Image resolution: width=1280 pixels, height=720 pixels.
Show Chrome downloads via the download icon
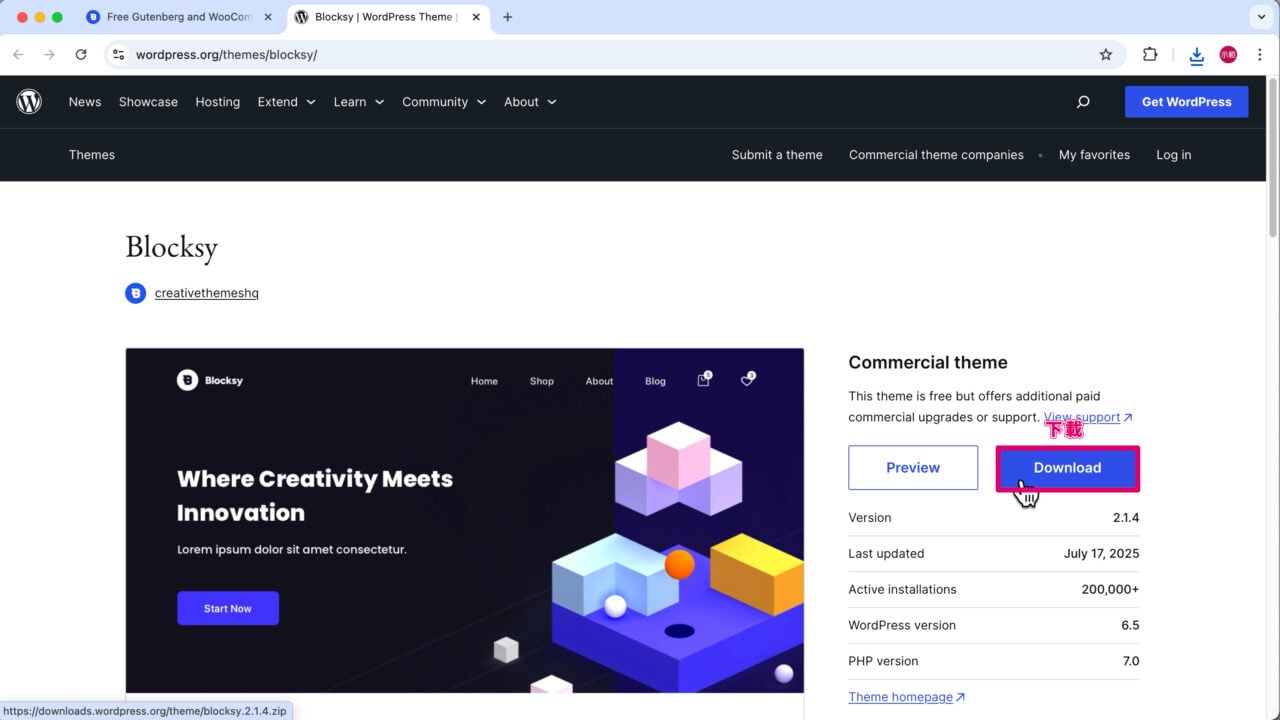(x=1196, y=56)
